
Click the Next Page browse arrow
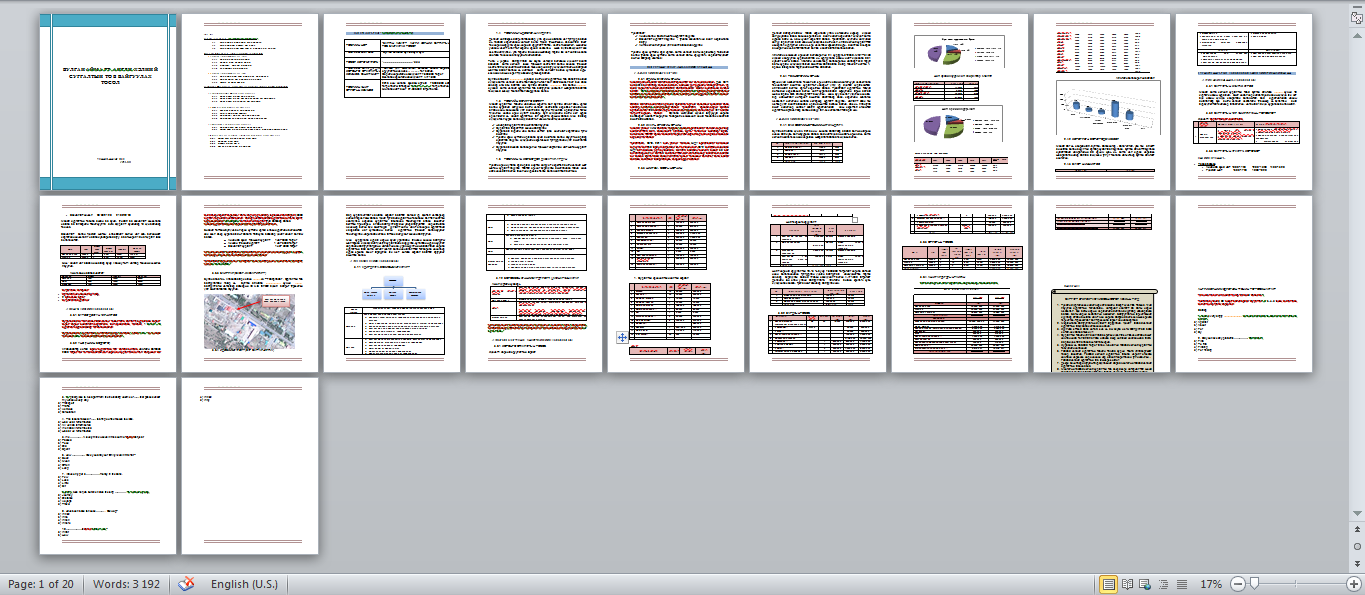click(1357, 564)
